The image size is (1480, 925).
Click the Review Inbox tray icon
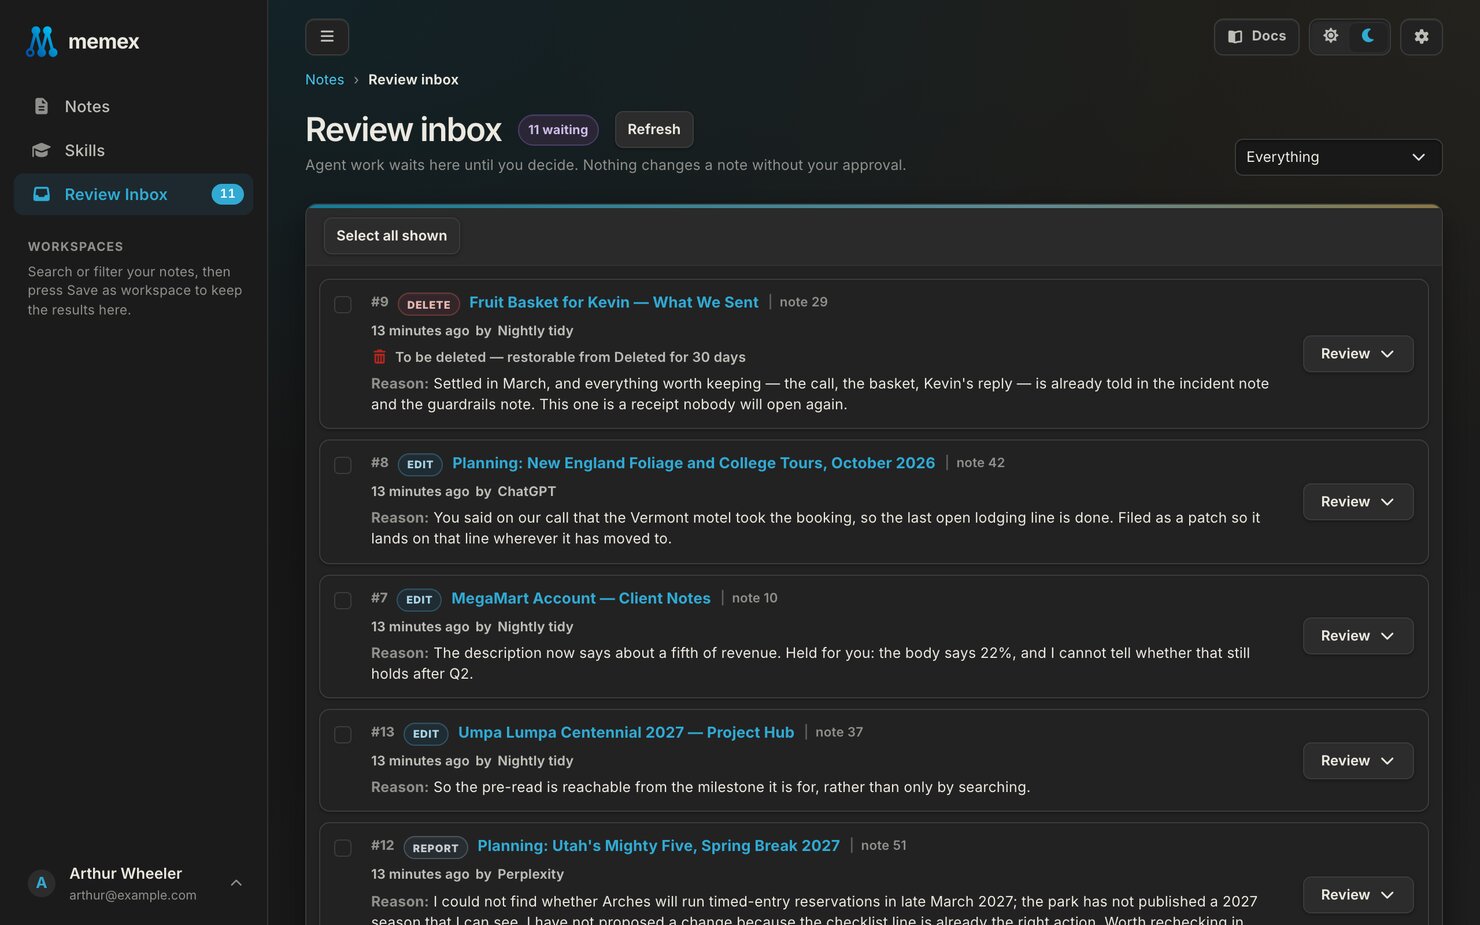41,194
